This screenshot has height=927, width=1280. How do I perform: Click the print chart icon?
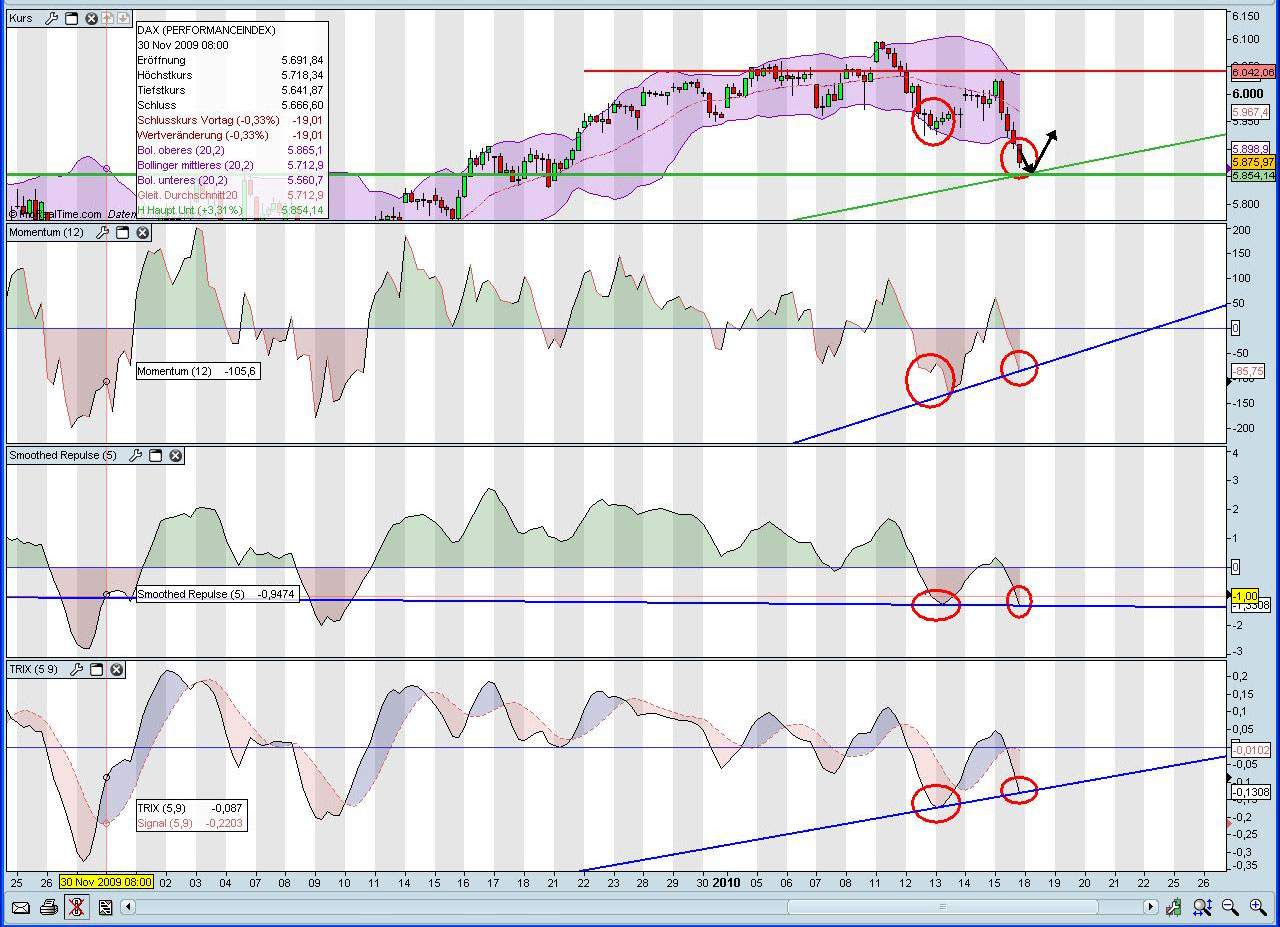48,908
